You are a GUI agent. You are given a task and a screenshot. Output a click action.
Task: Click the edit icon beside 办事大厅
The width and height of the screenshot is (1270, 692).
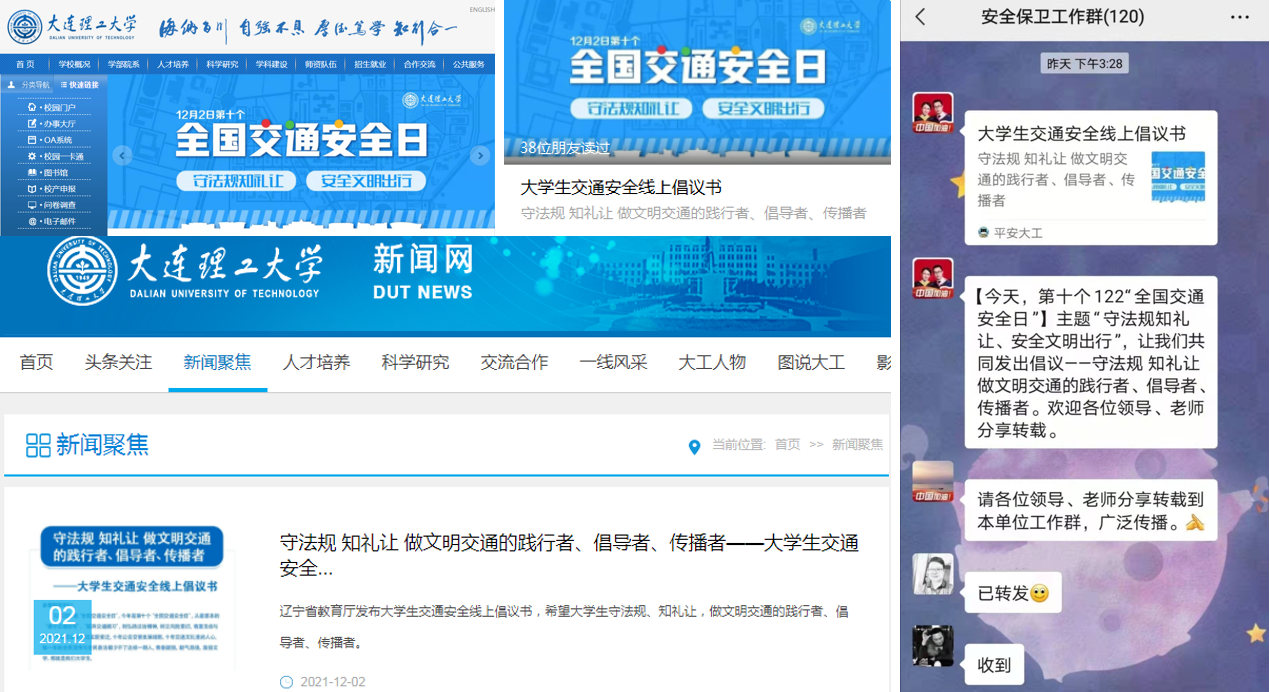(x=32, y=124)
